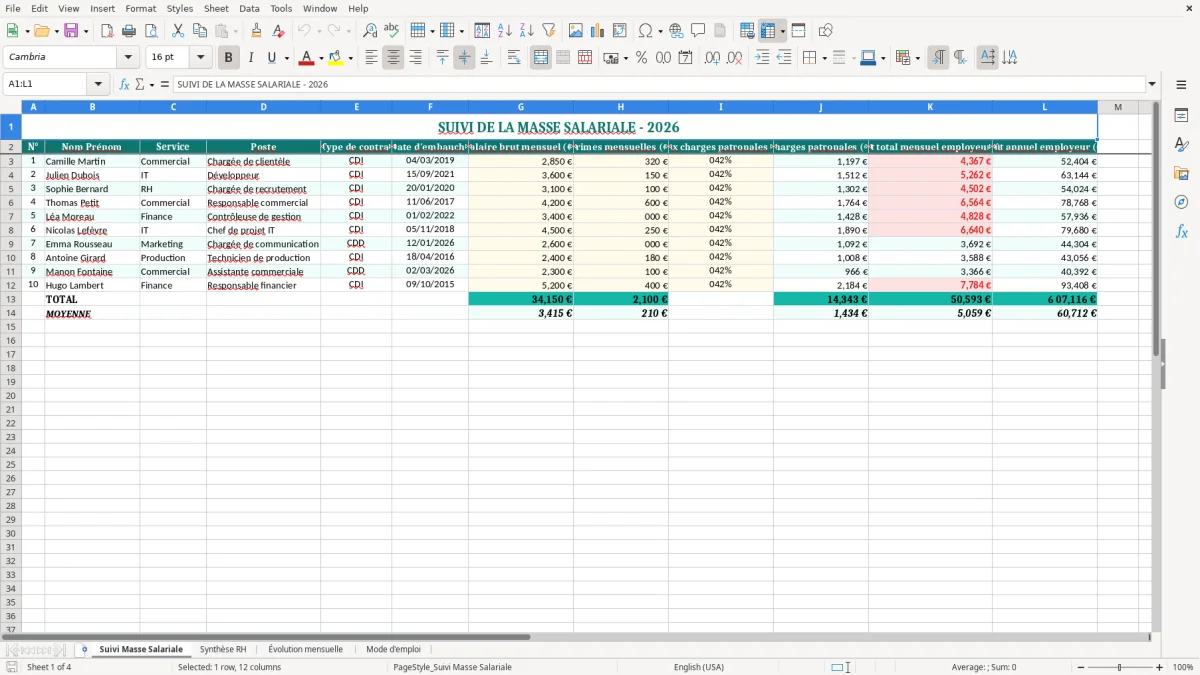Sort ascending A to Z

click(505, 31)
